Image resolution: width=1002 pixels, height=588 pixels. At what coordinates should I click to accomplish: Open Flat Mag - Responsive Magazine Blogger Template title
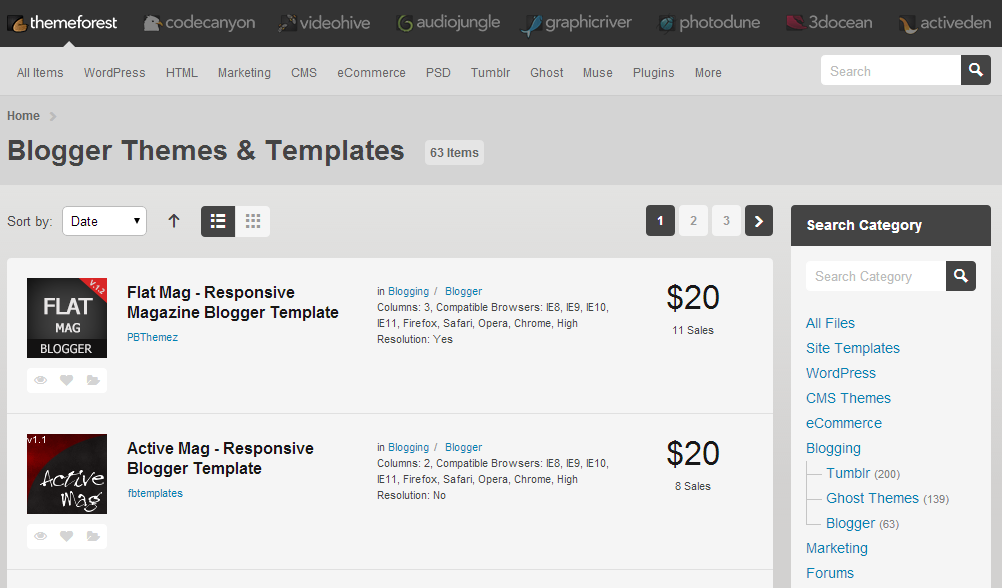(233, 302)
